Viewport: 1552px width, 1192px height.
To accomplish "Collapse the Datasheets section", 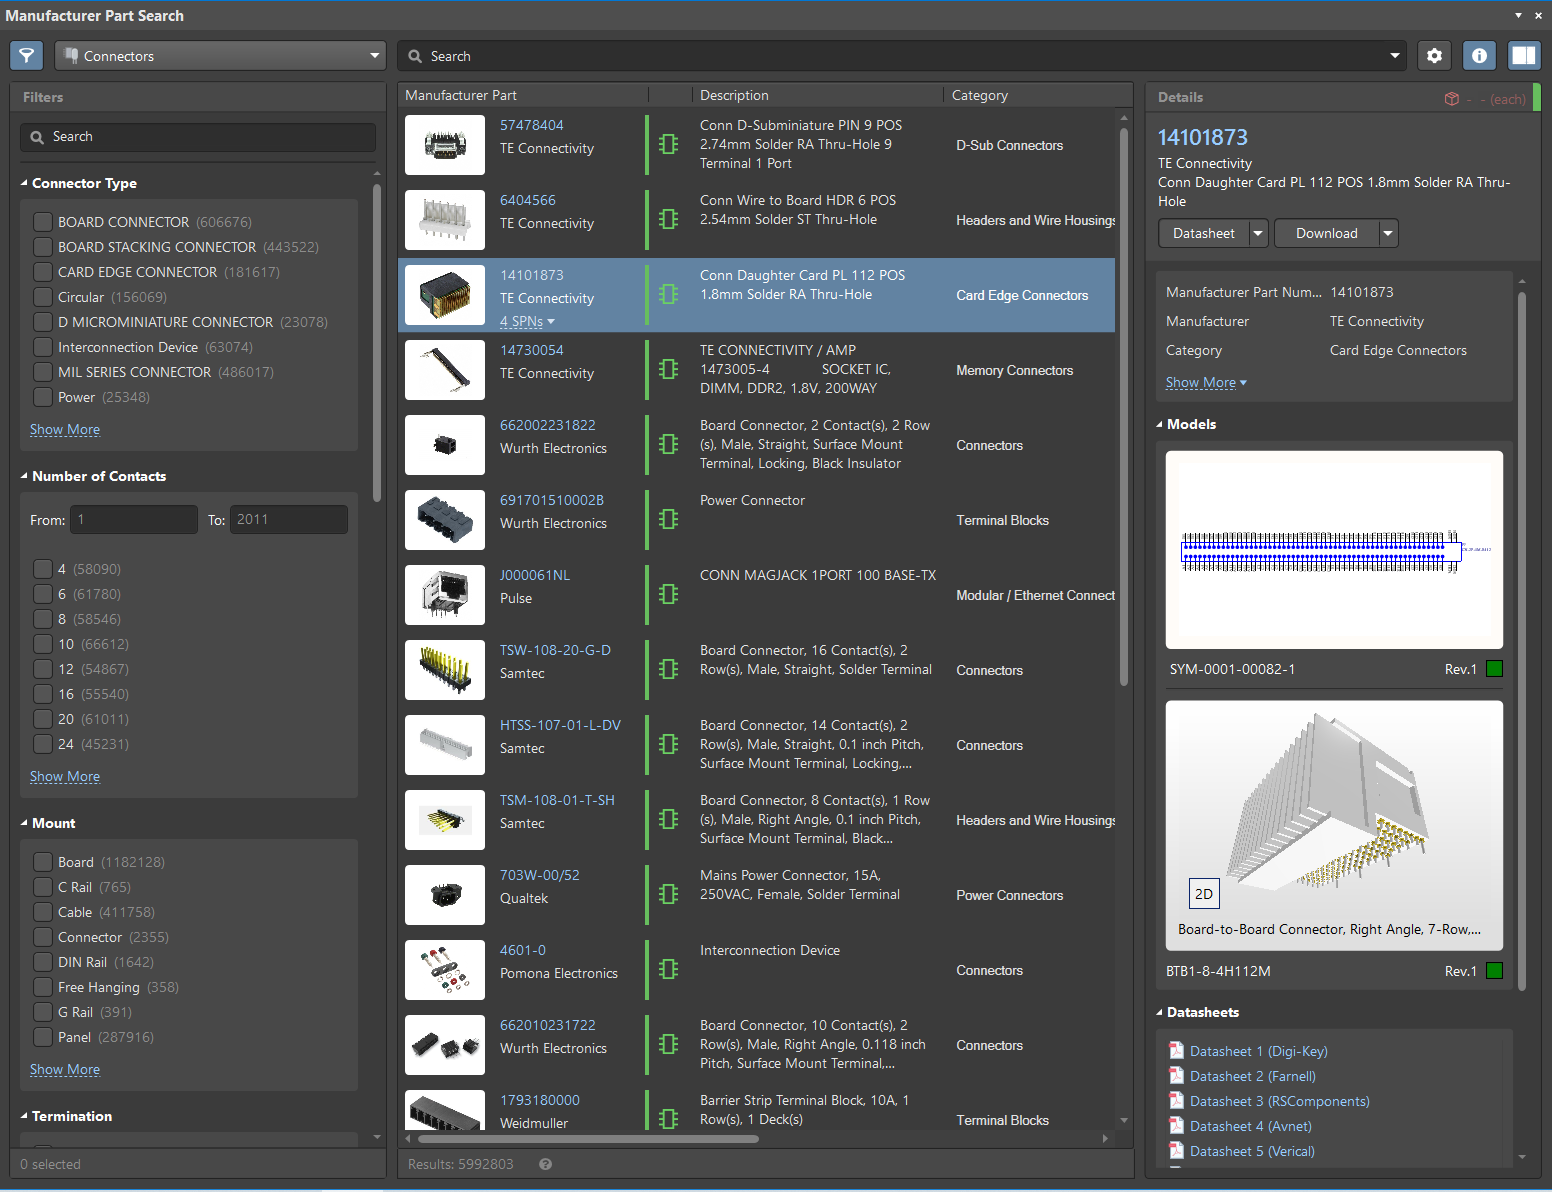I will 1159,1012.
